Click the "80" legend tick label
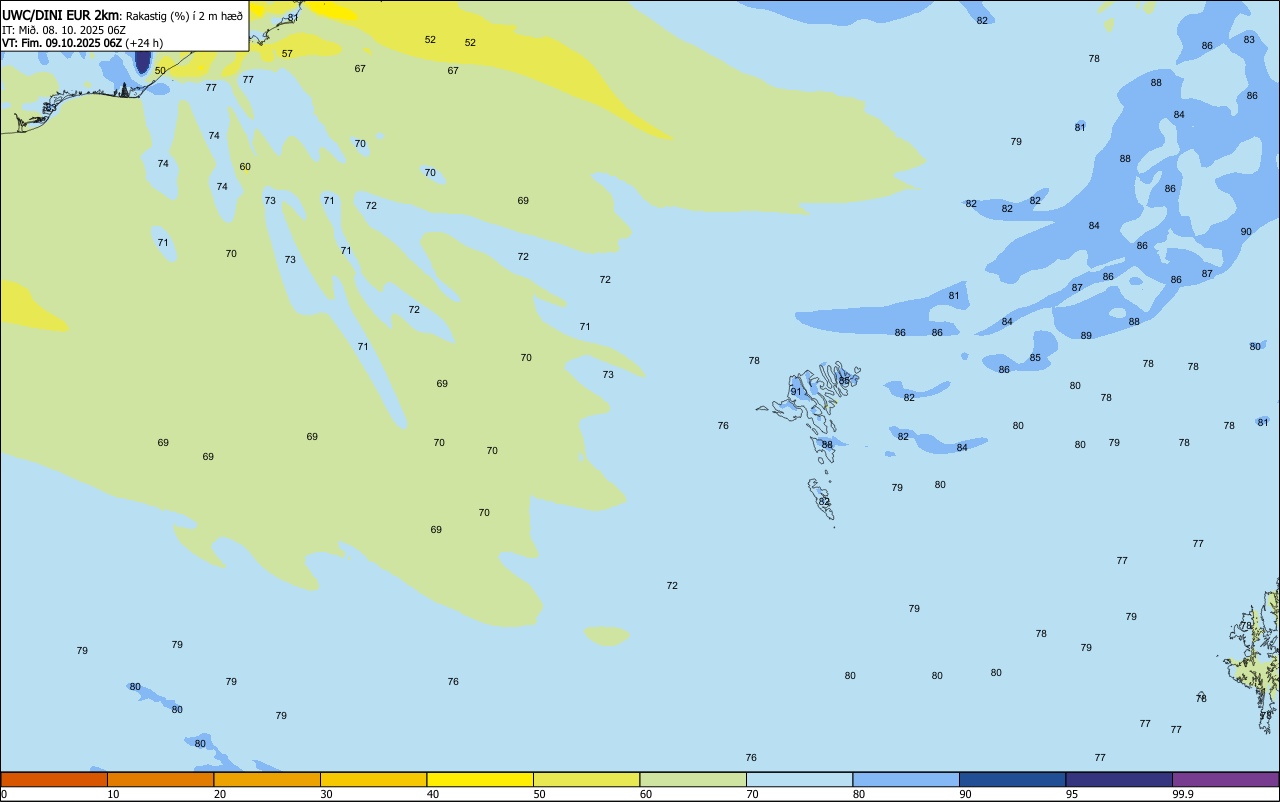 [x=859, y=794]
